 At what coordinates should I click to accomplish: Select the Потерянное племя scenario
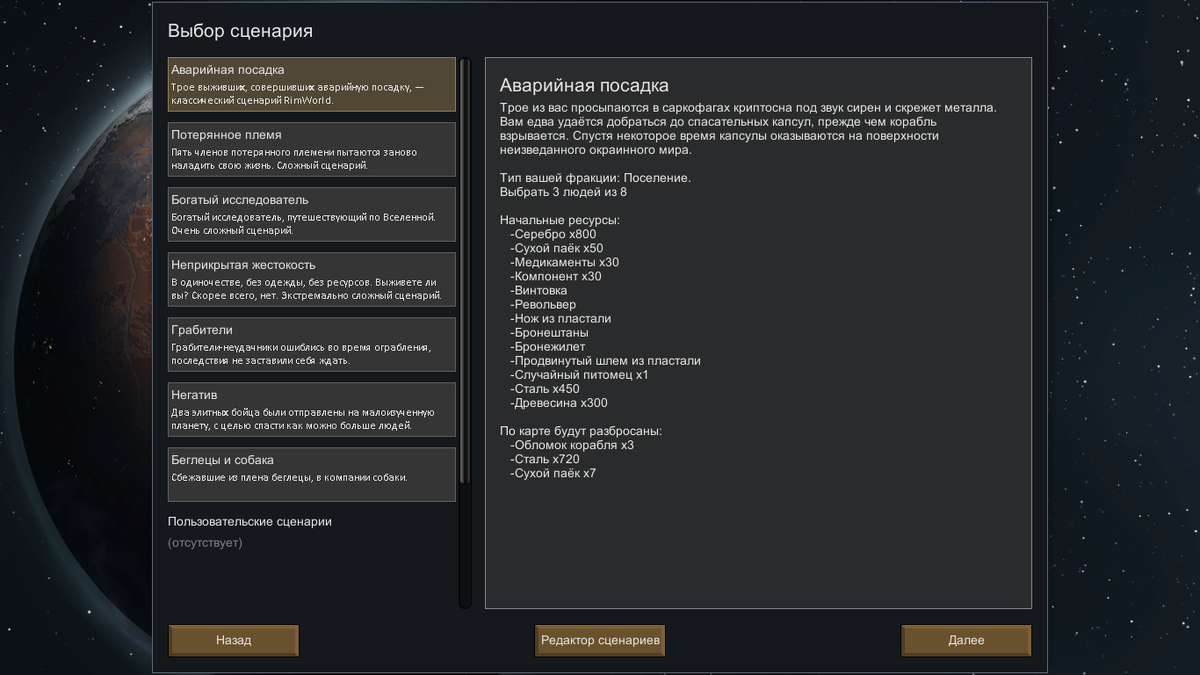[x=312, y=149]
